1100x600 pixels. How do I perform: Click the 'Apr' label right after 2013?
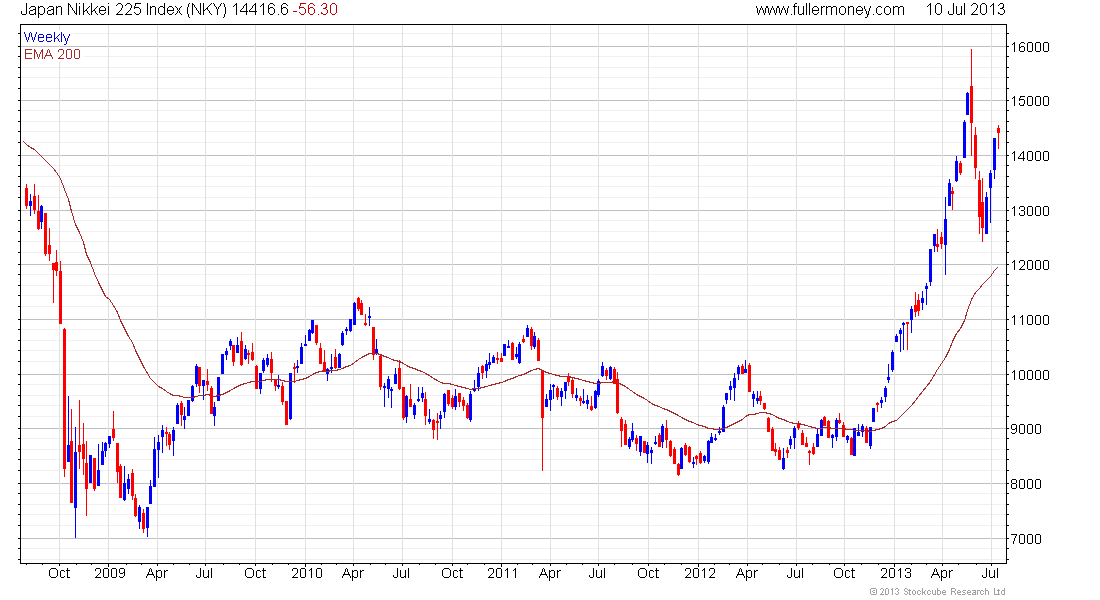(x=942, y=573)
